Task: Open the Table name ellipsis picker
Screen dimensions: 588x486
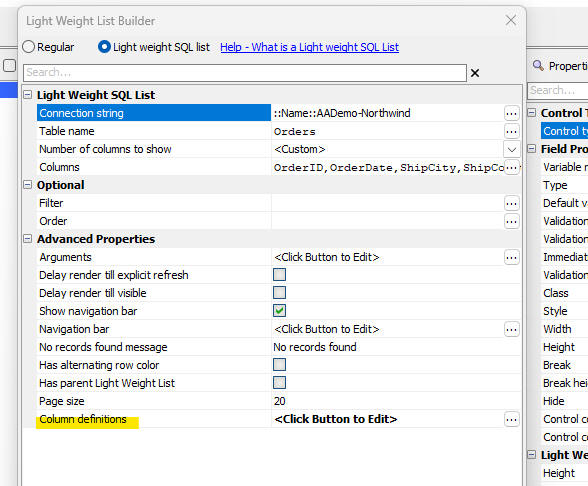Action: pos(512,131)
